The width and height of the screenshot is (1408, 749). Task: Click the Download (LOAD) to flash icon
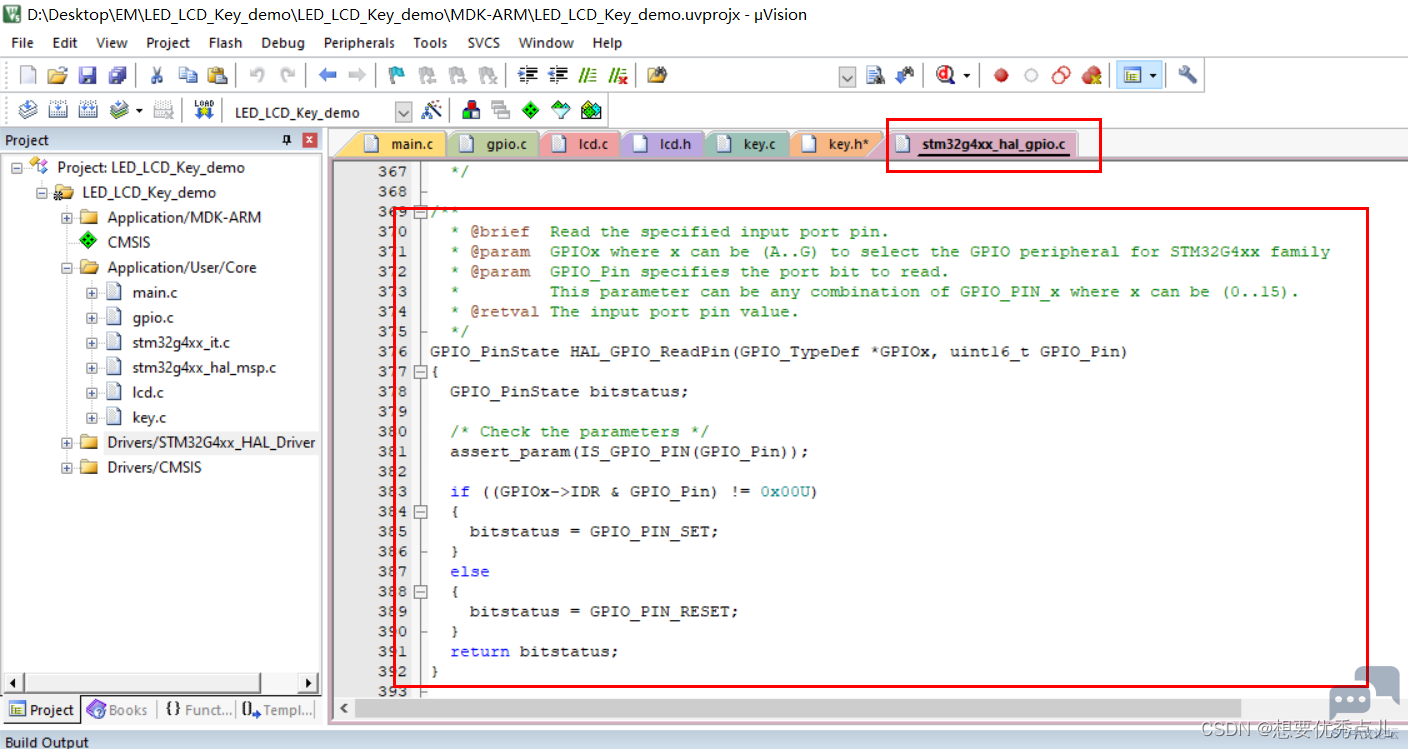[204, 110]
